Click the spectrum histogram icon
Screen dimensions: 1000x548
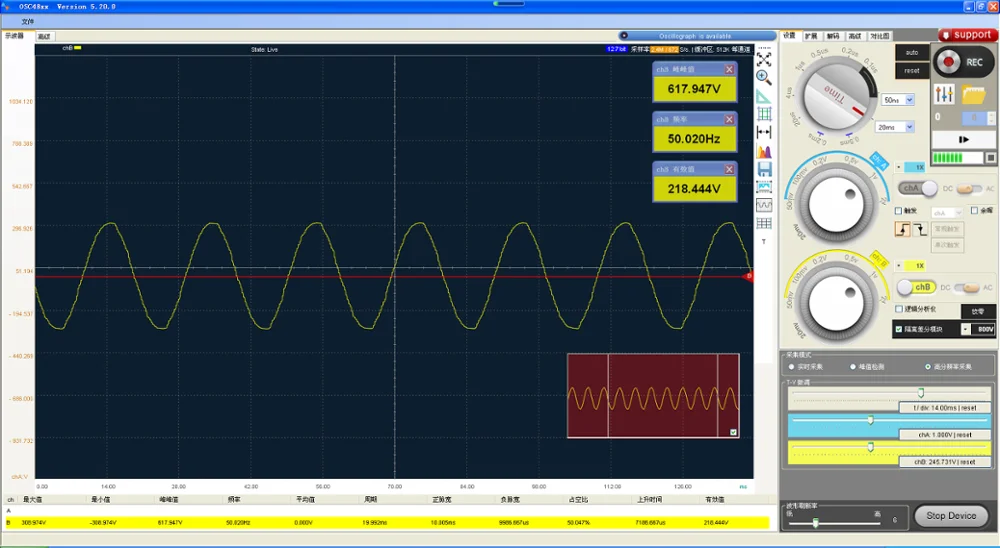click(763, 151)
